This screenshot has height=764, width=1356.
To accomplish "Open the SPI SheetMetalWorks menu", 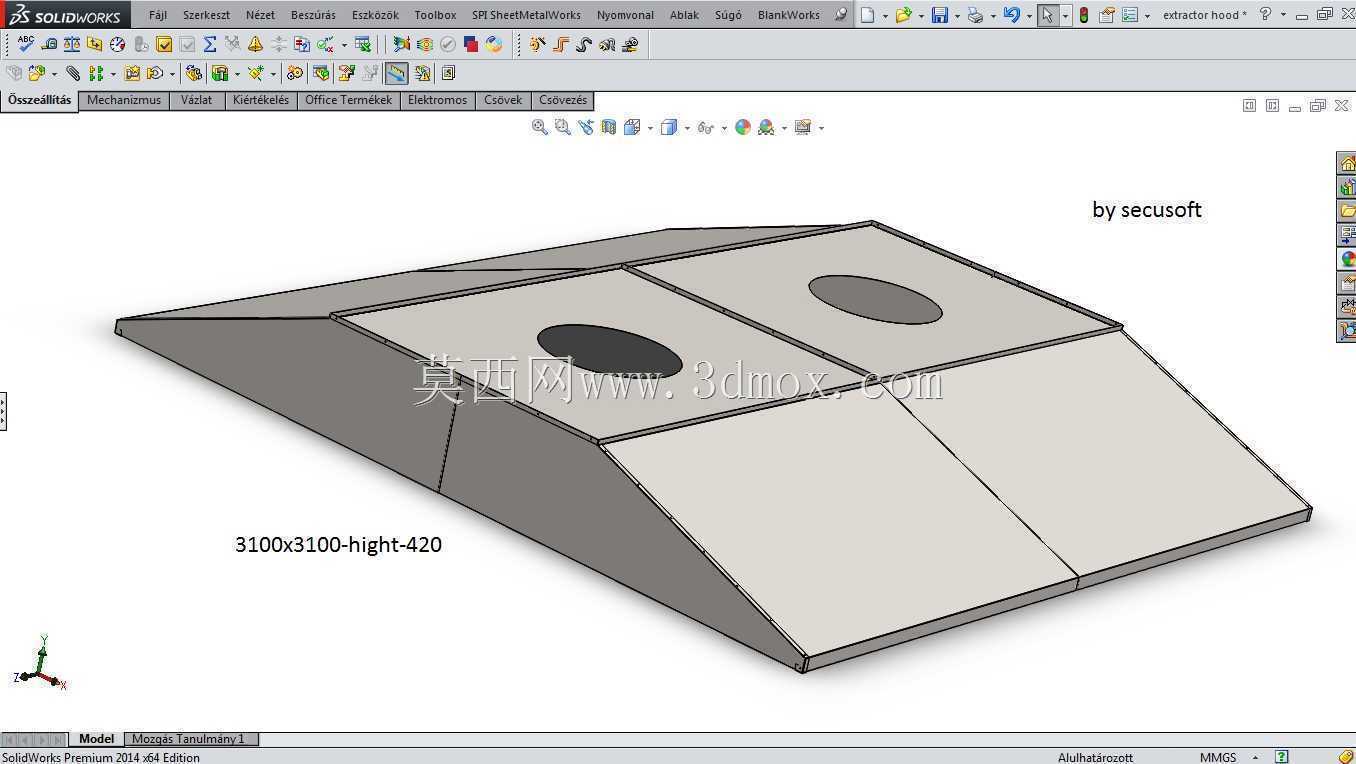I will click(526, 15).
